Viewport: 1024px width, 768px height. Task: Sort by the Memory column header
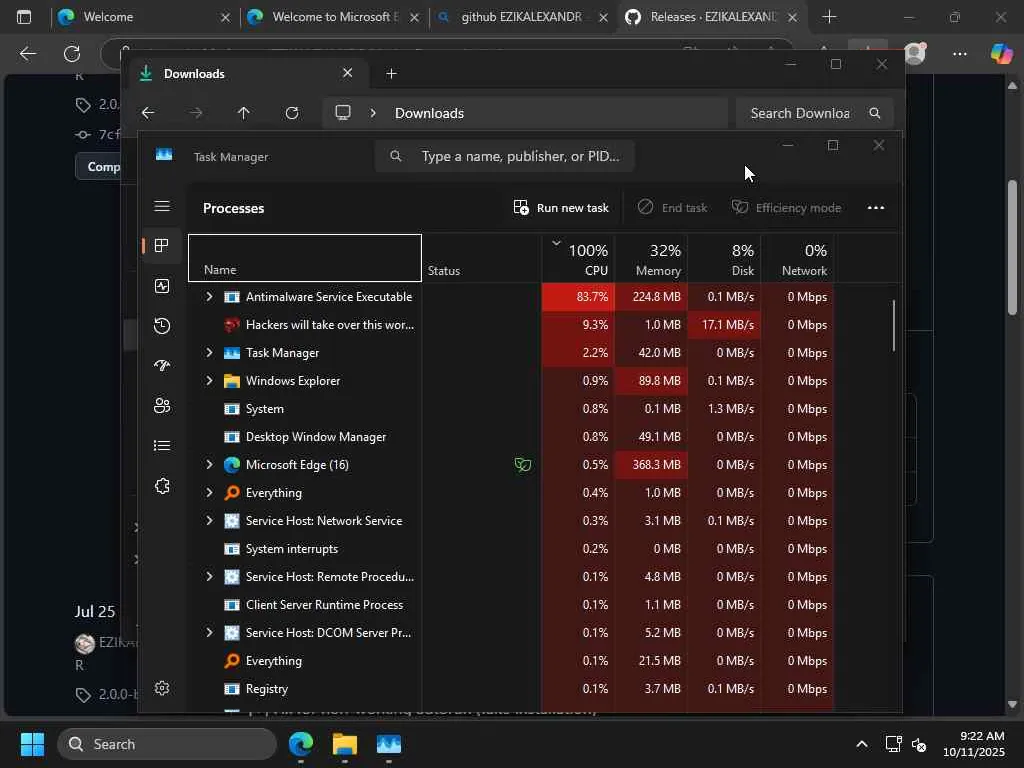(x=651, y=258)
